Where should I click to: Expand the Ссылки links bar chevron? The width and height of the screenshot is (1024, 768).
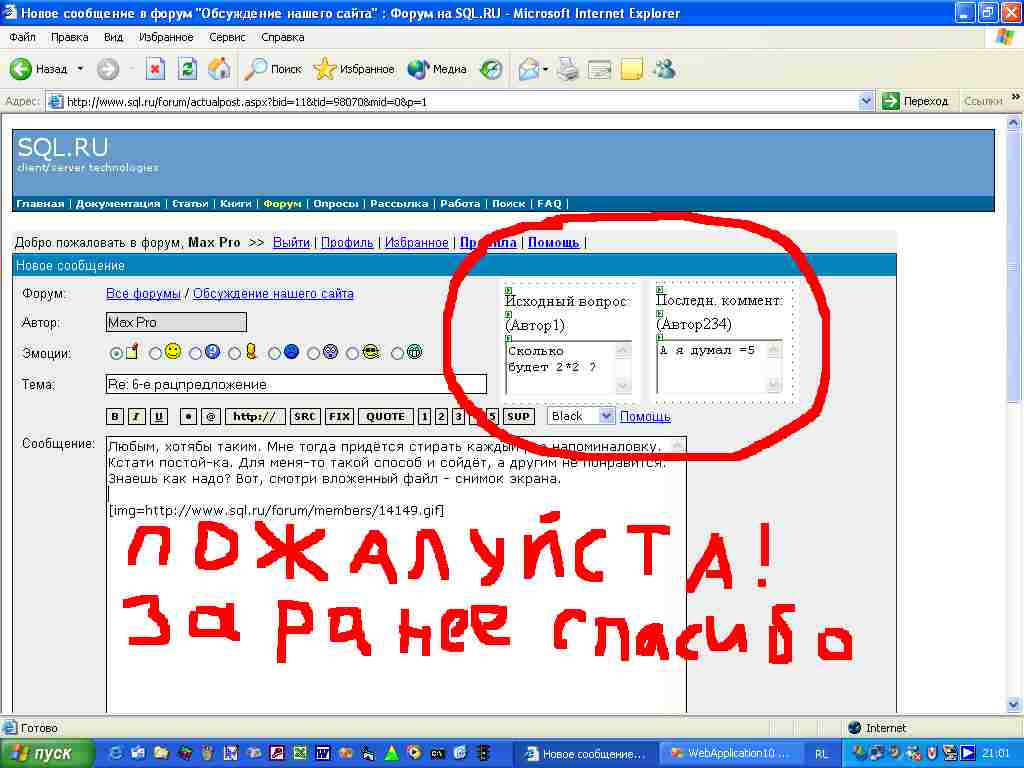tap(1016, 97)
